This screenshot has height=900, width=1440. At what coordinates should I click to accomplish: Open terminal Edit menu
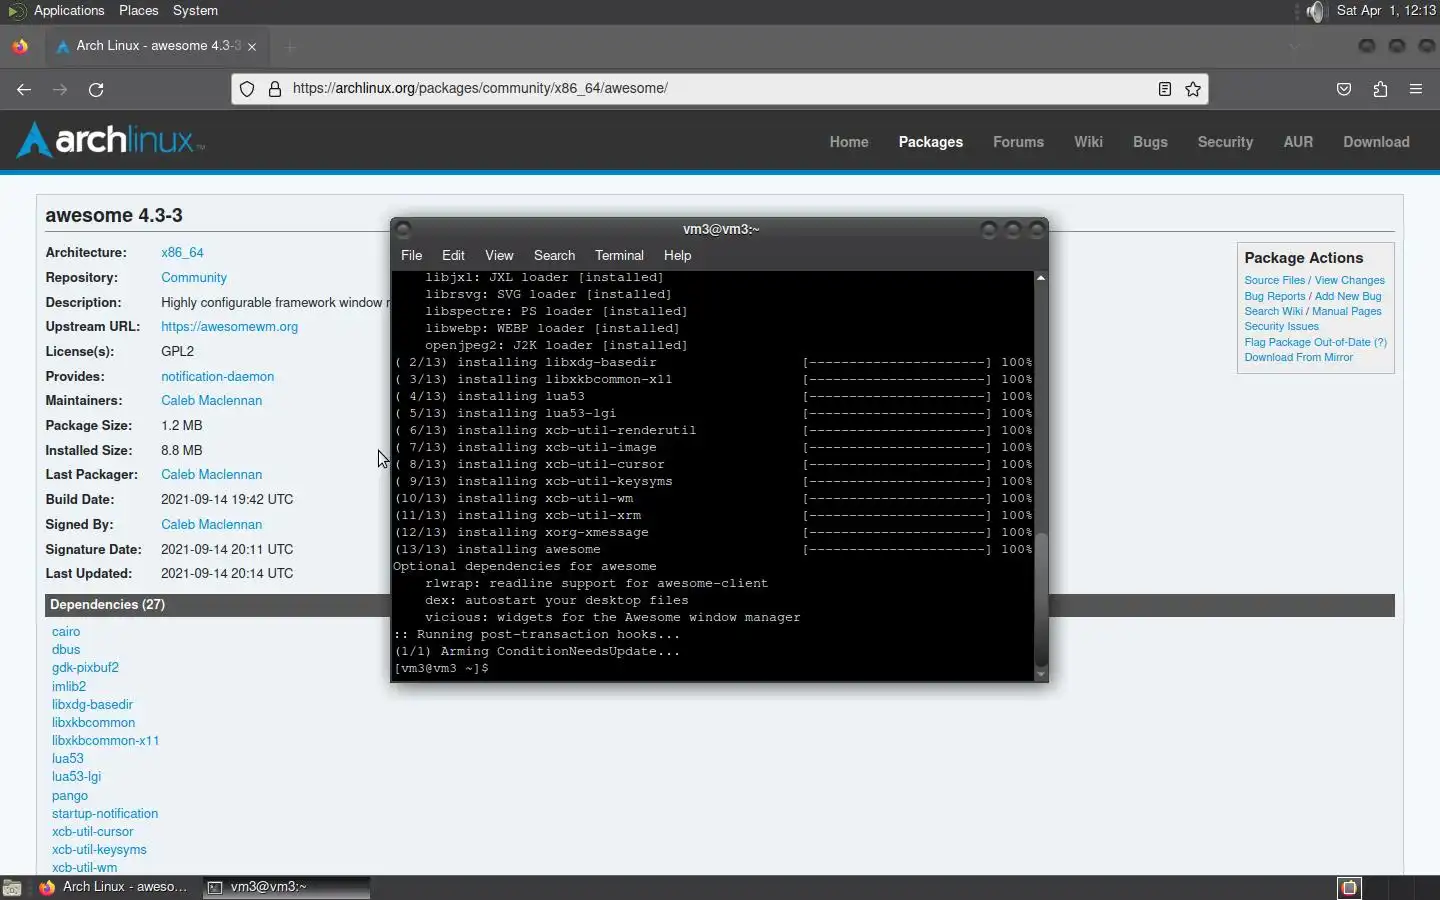point(453,255)
